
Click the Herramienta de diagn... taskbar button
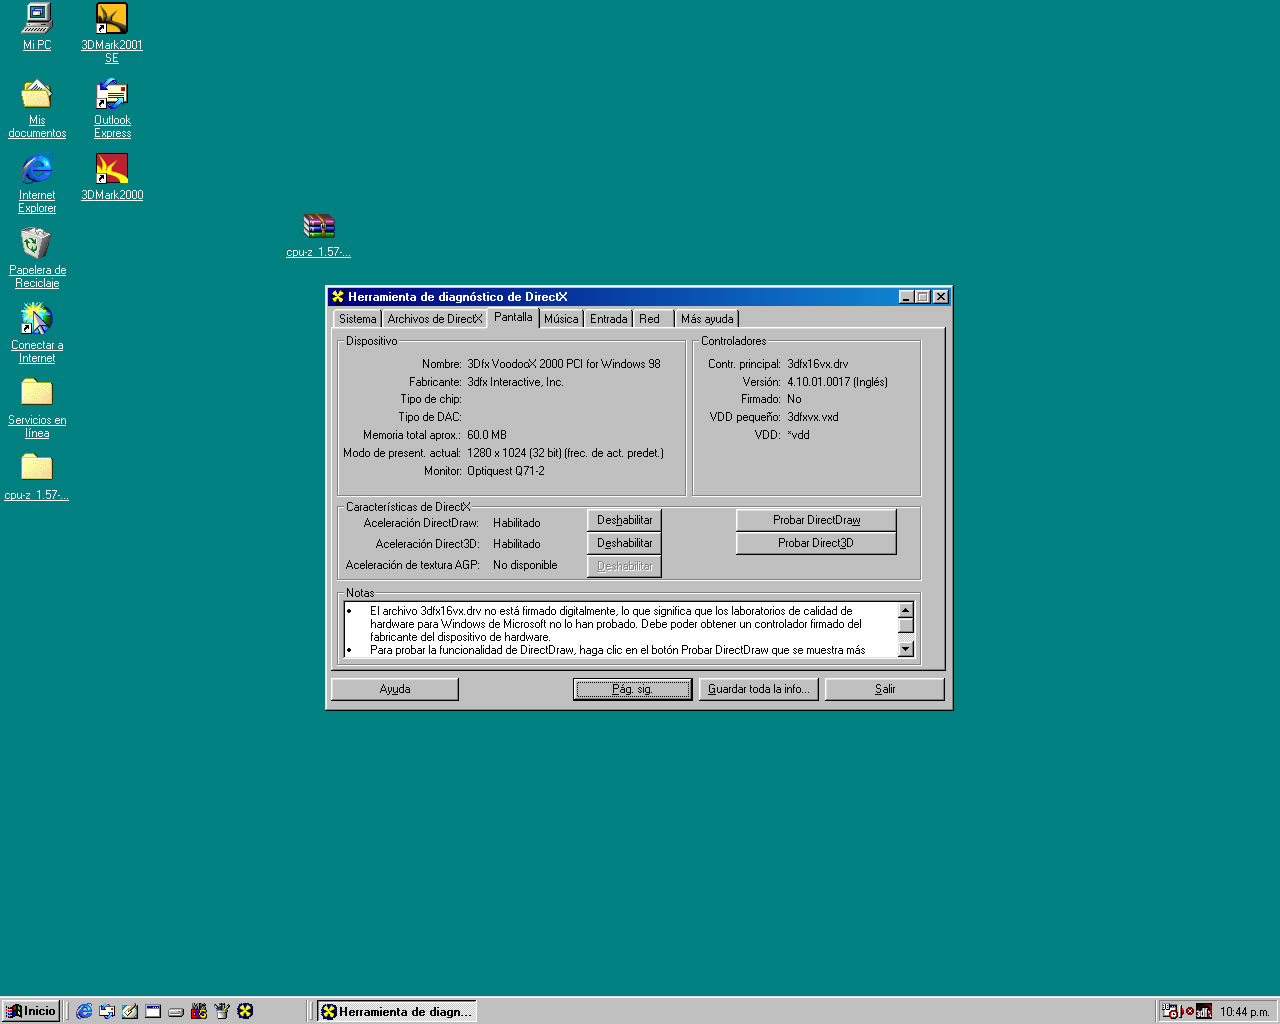397,1011
